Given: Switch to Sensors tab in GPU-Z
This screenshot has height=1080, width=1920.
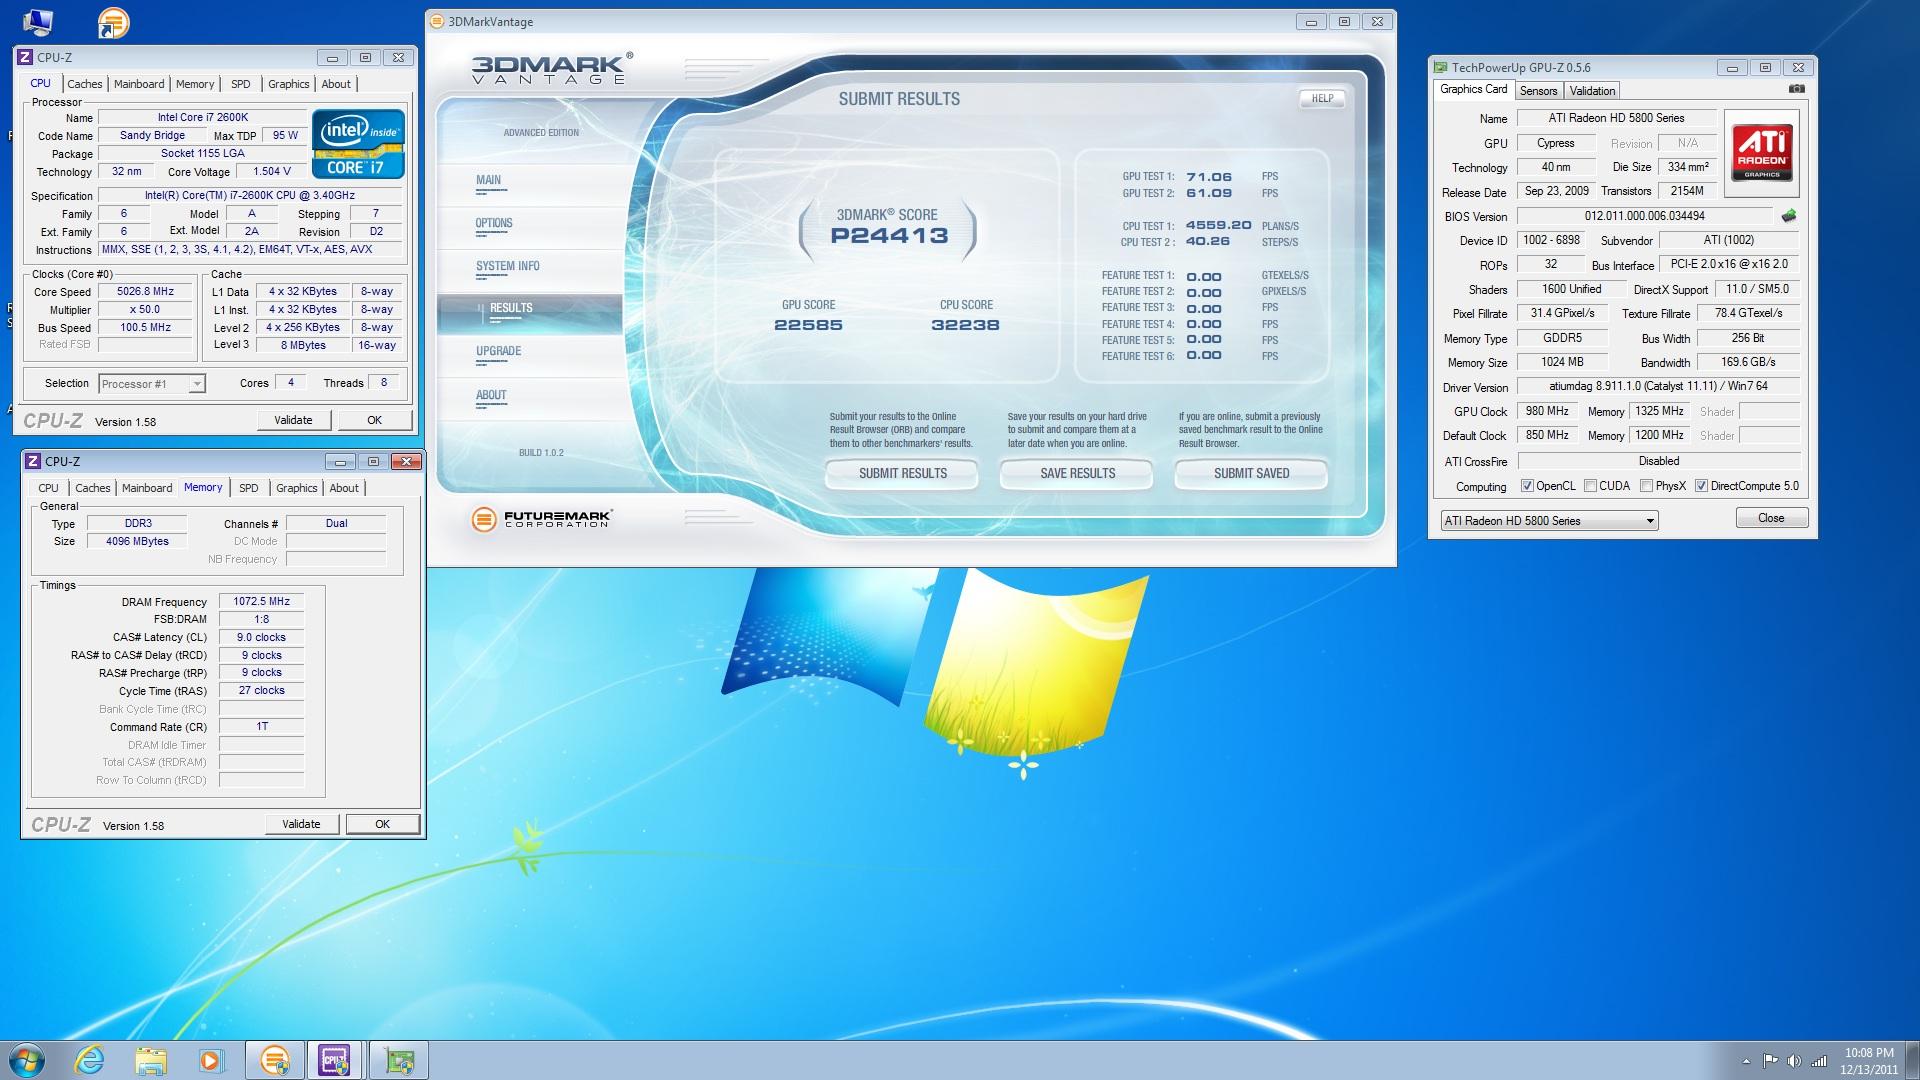Looking at the screenshot, I should click(x=1538, y=91).
